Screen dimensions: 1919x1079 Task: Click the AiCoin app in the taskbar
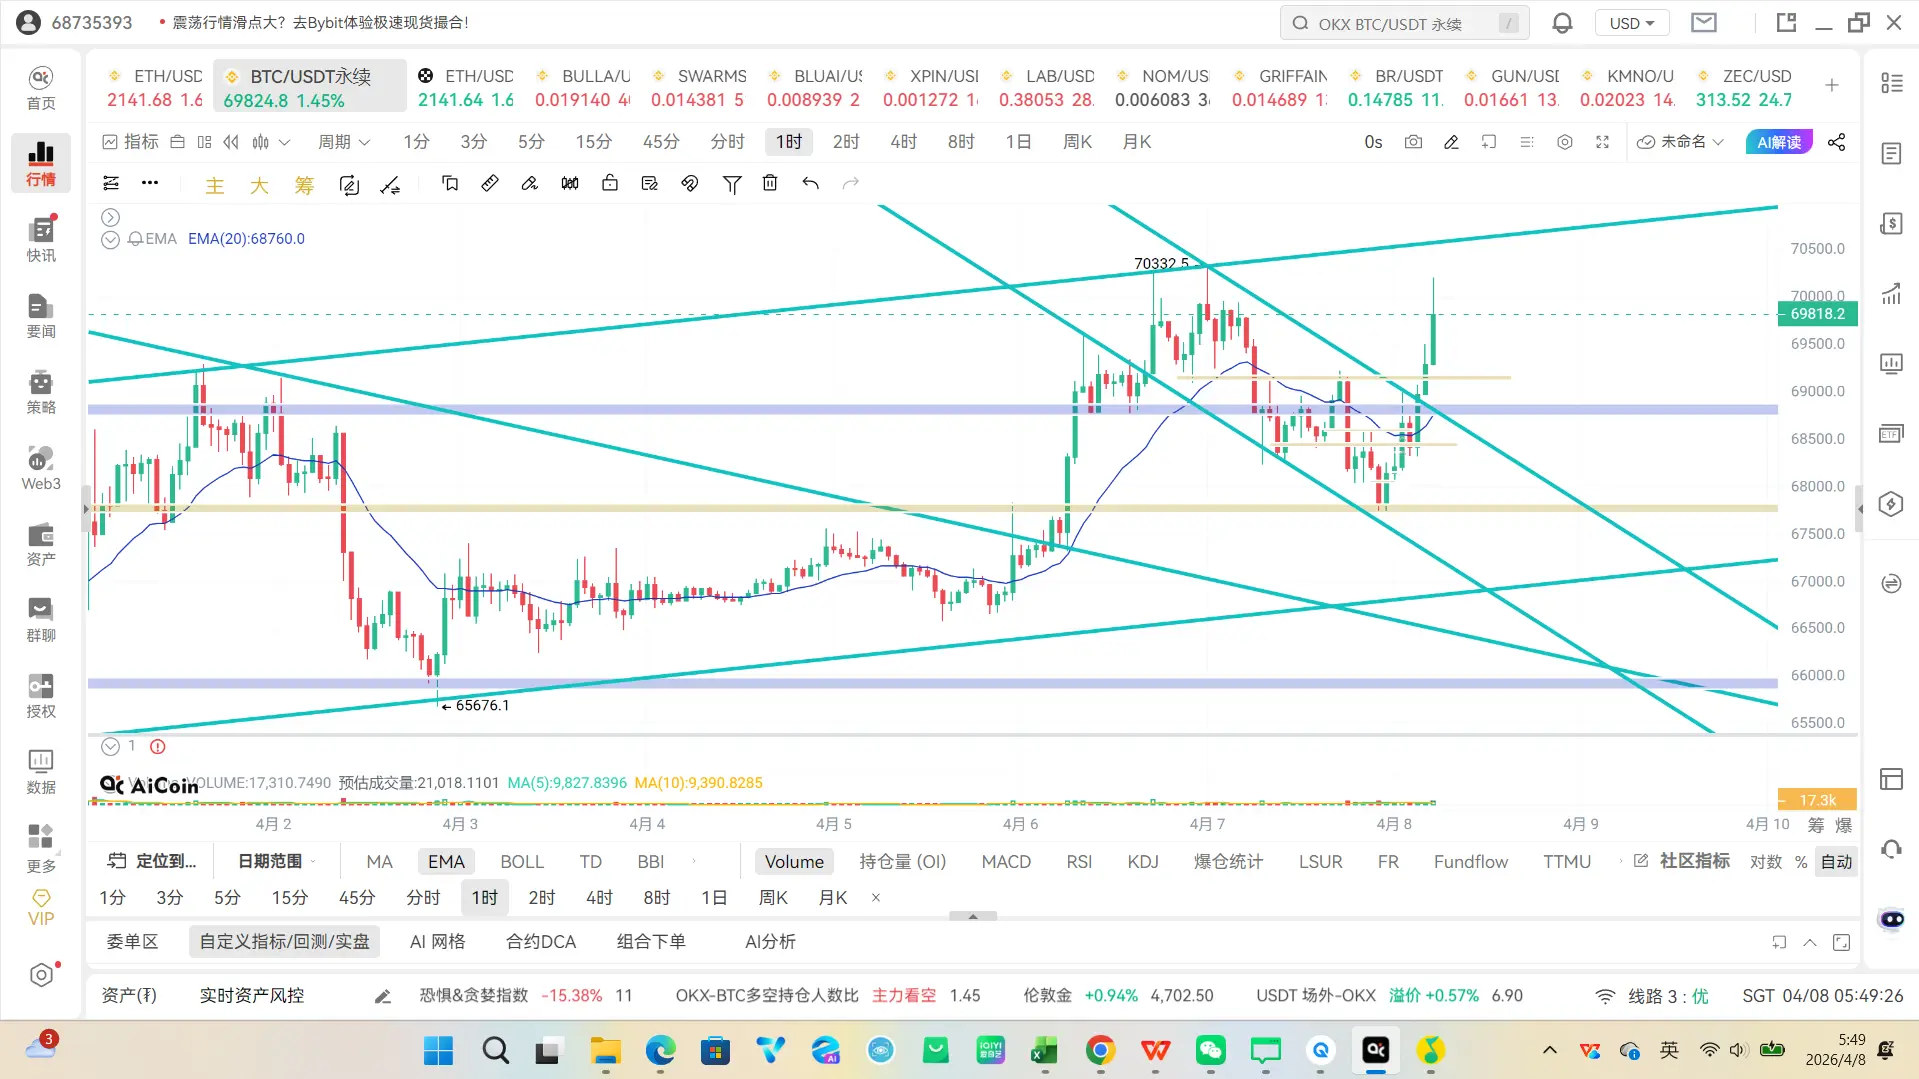pos(1376,1050)
